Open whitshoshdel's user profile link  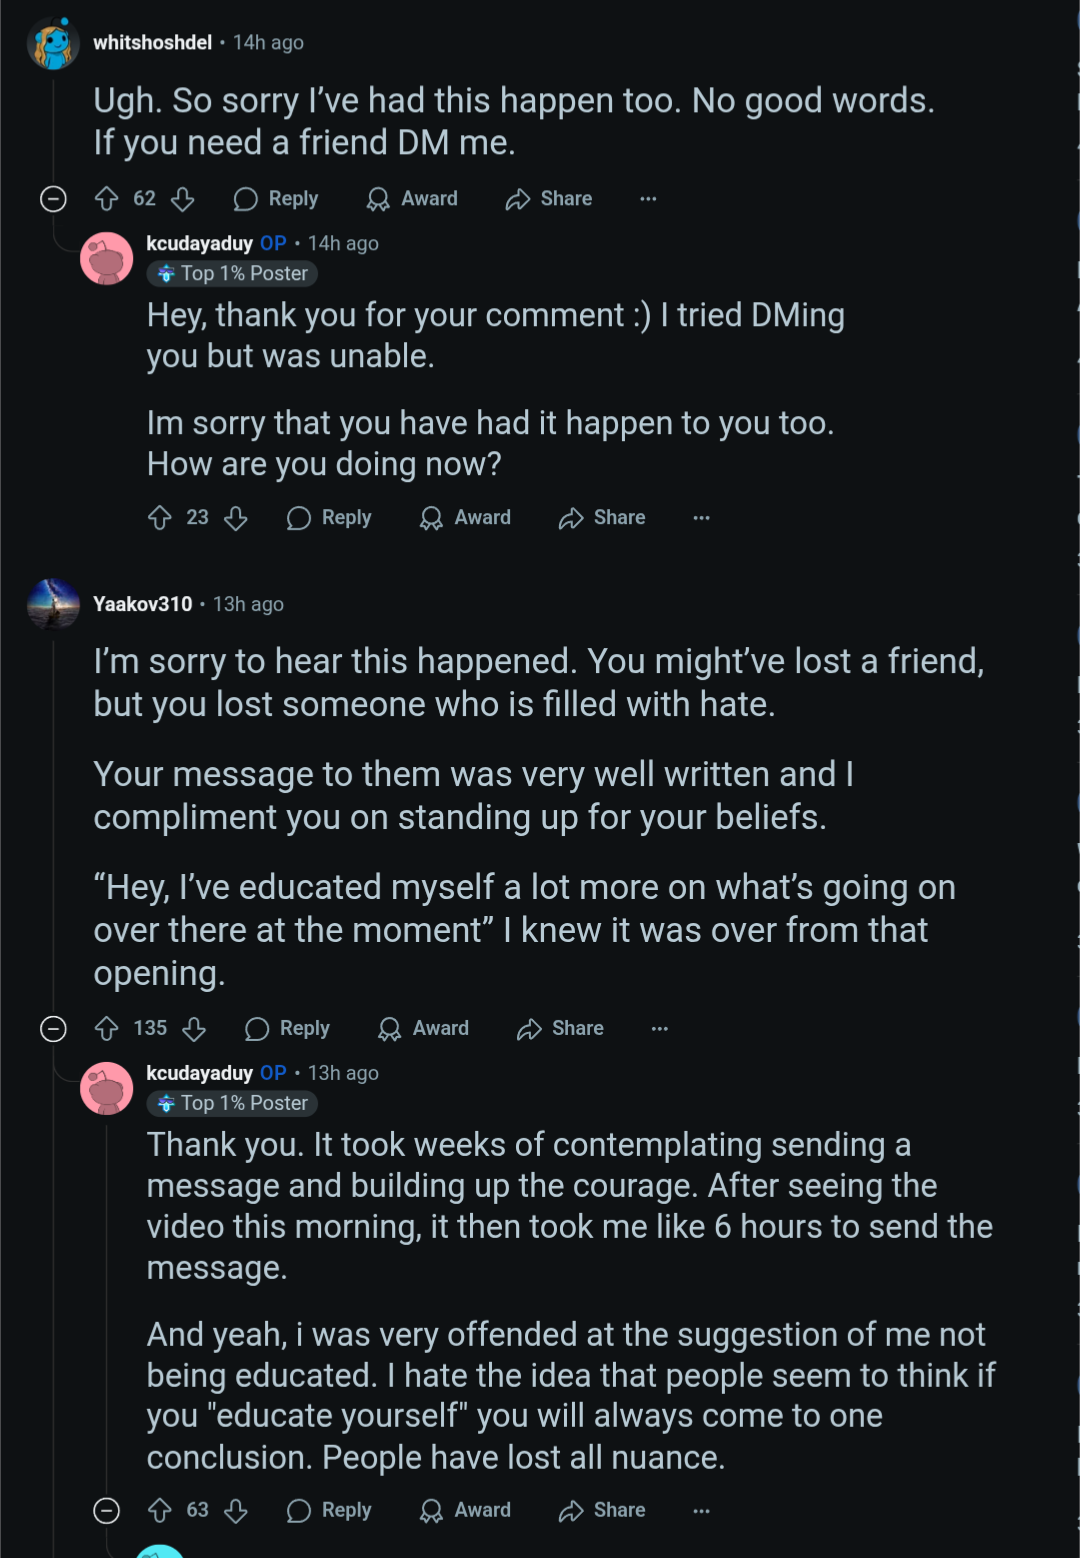(152, 42)
